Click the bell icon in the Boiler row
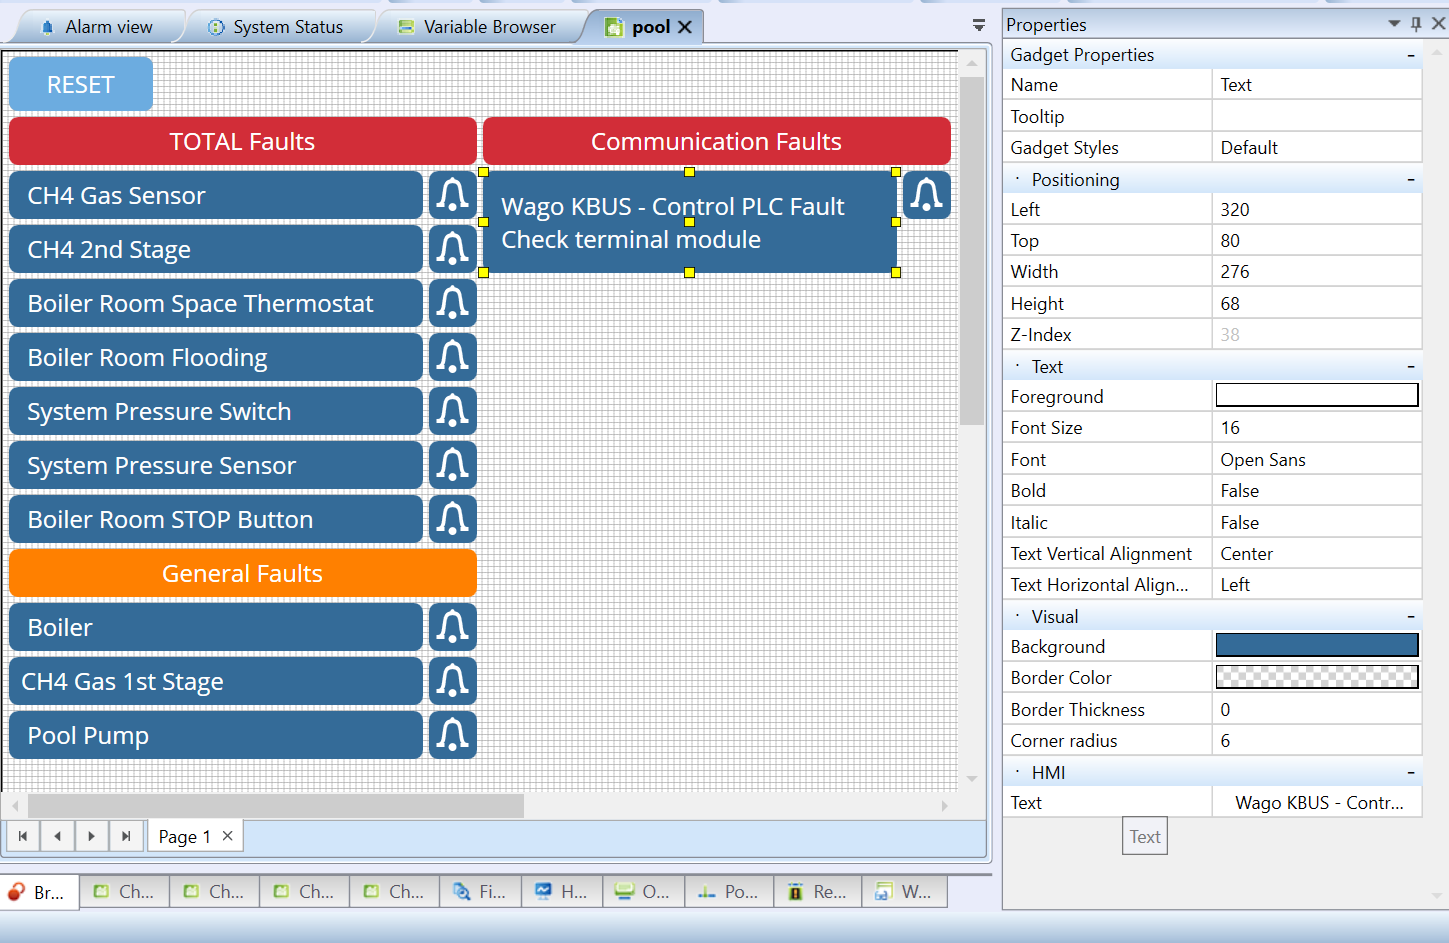This screenshot has width=1449, height=943. click(x=453, y=627)
